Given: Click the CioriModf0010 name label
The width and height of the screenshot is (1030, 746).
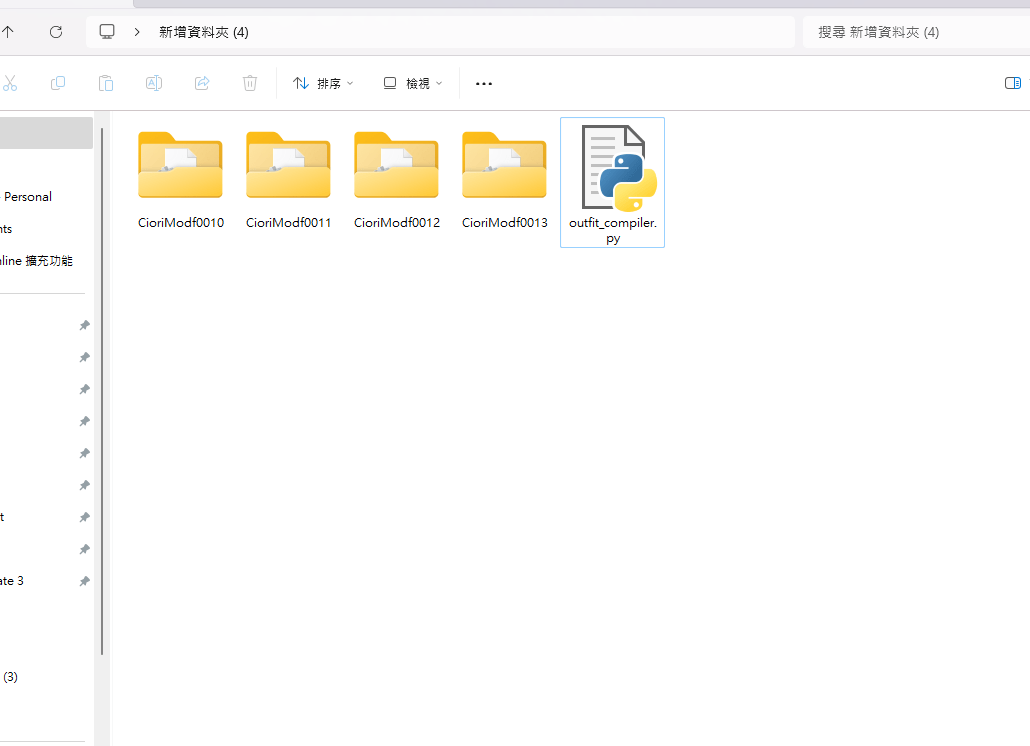Looking at the screenshot, I should (x=181, y=223).
